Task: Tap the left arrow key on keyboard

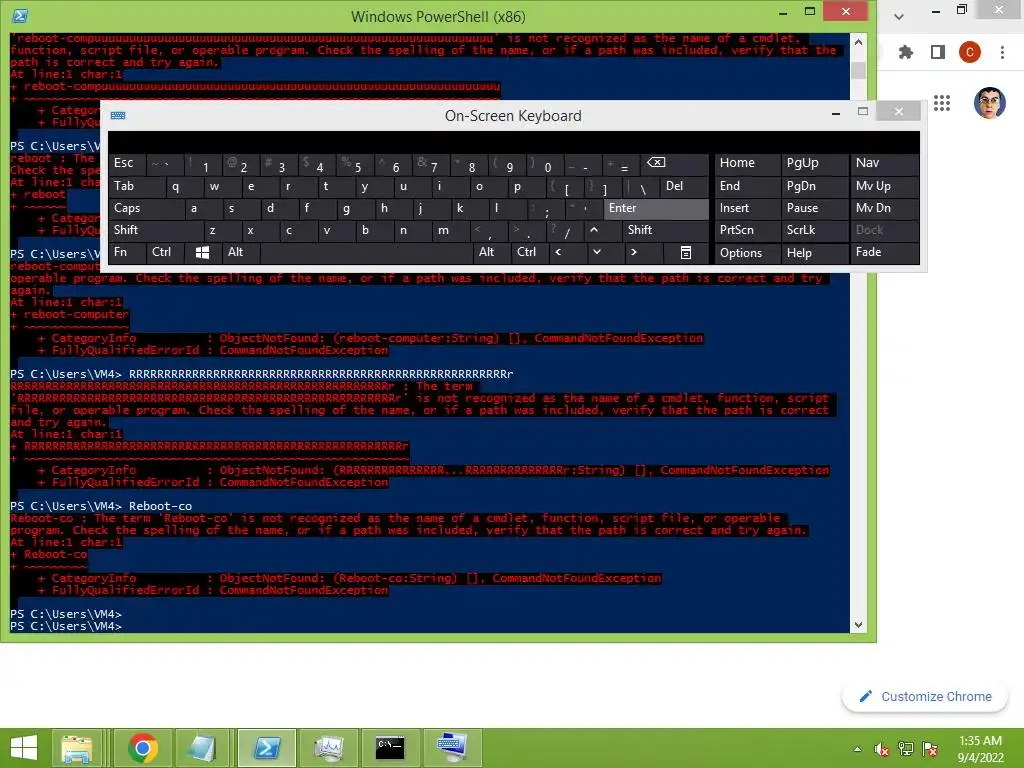Action: pos(558,252)
